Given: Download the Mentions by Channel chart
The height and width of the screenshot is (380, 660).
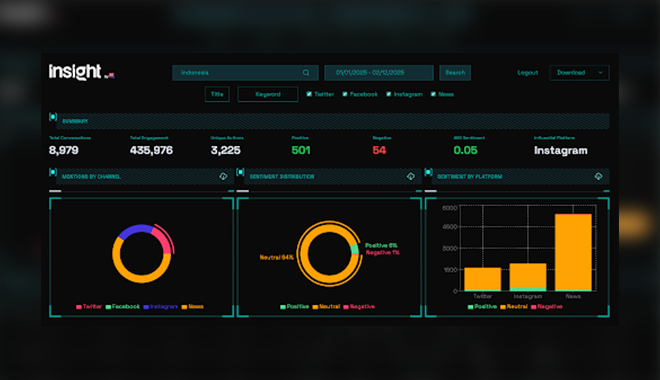Looking at the screenshot, I should coord(224,176).
